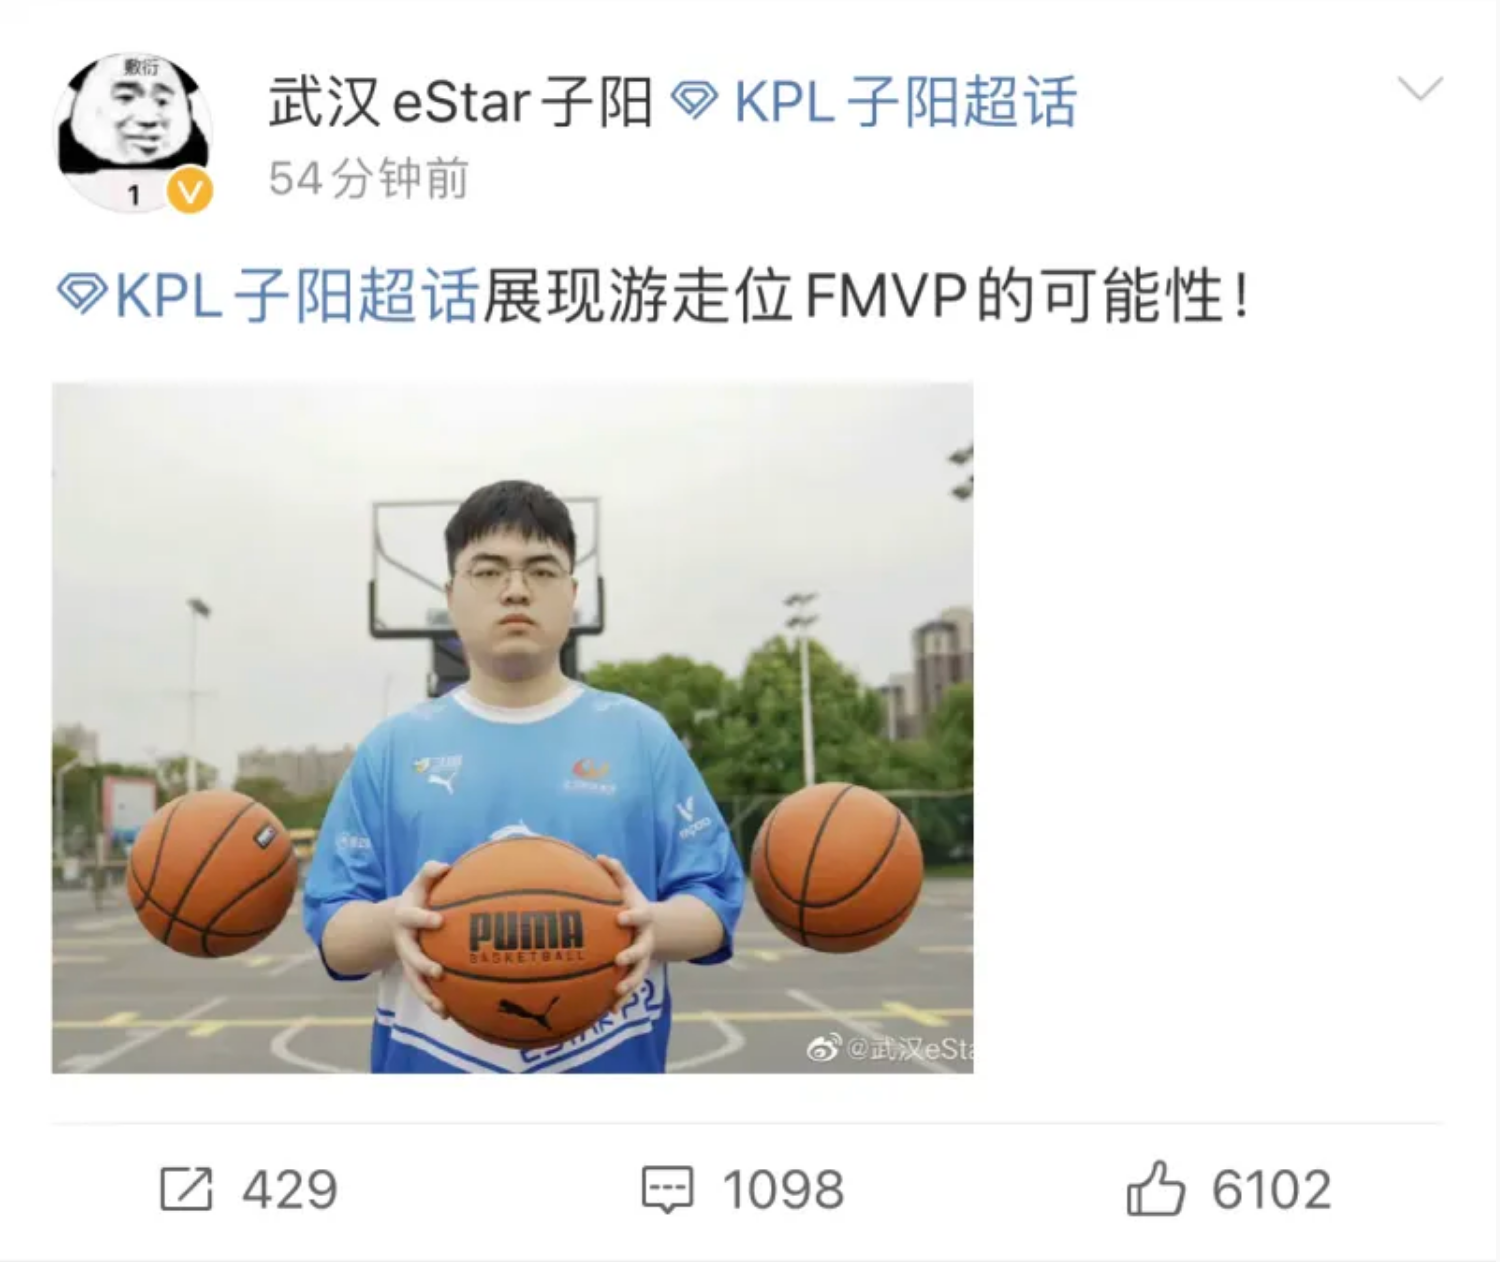Tap the post text 展现游走位FMVP的可能性
The width and height of the screenshot is (1500, 1262).
pyautogui.click(x=865, y=296)
